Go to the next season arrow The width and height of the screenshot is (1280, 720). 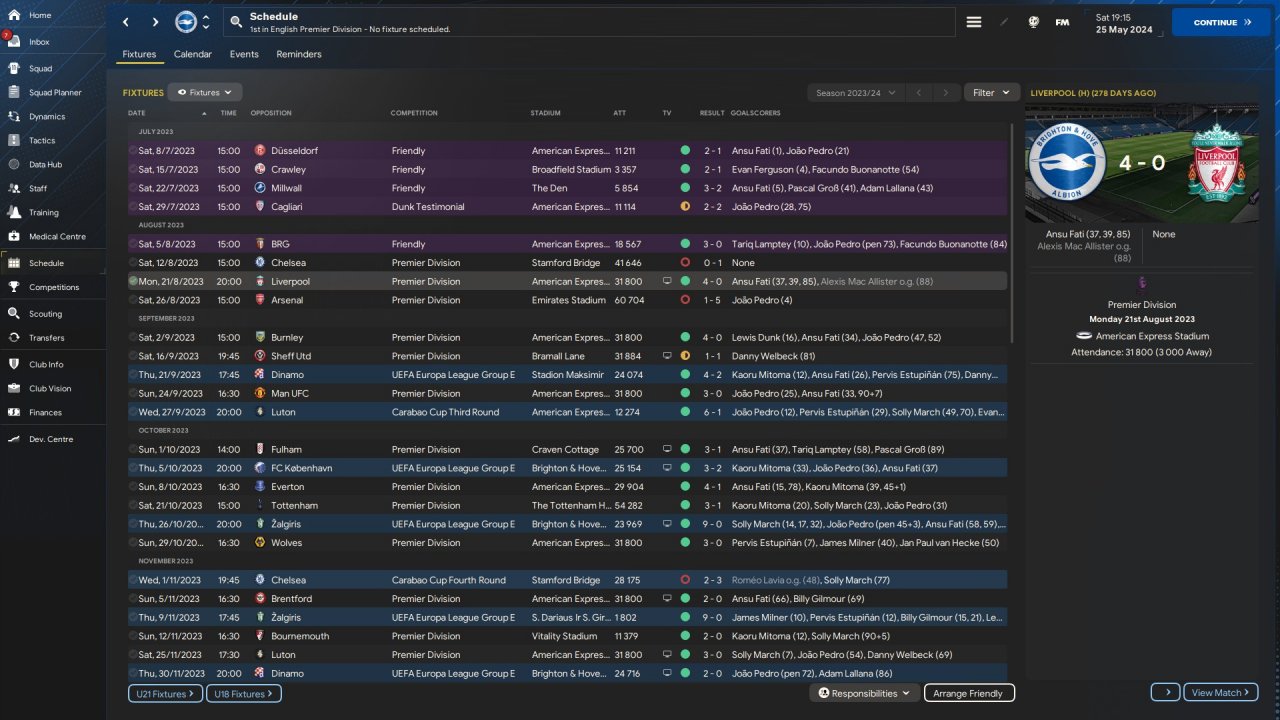coord(945,92)
